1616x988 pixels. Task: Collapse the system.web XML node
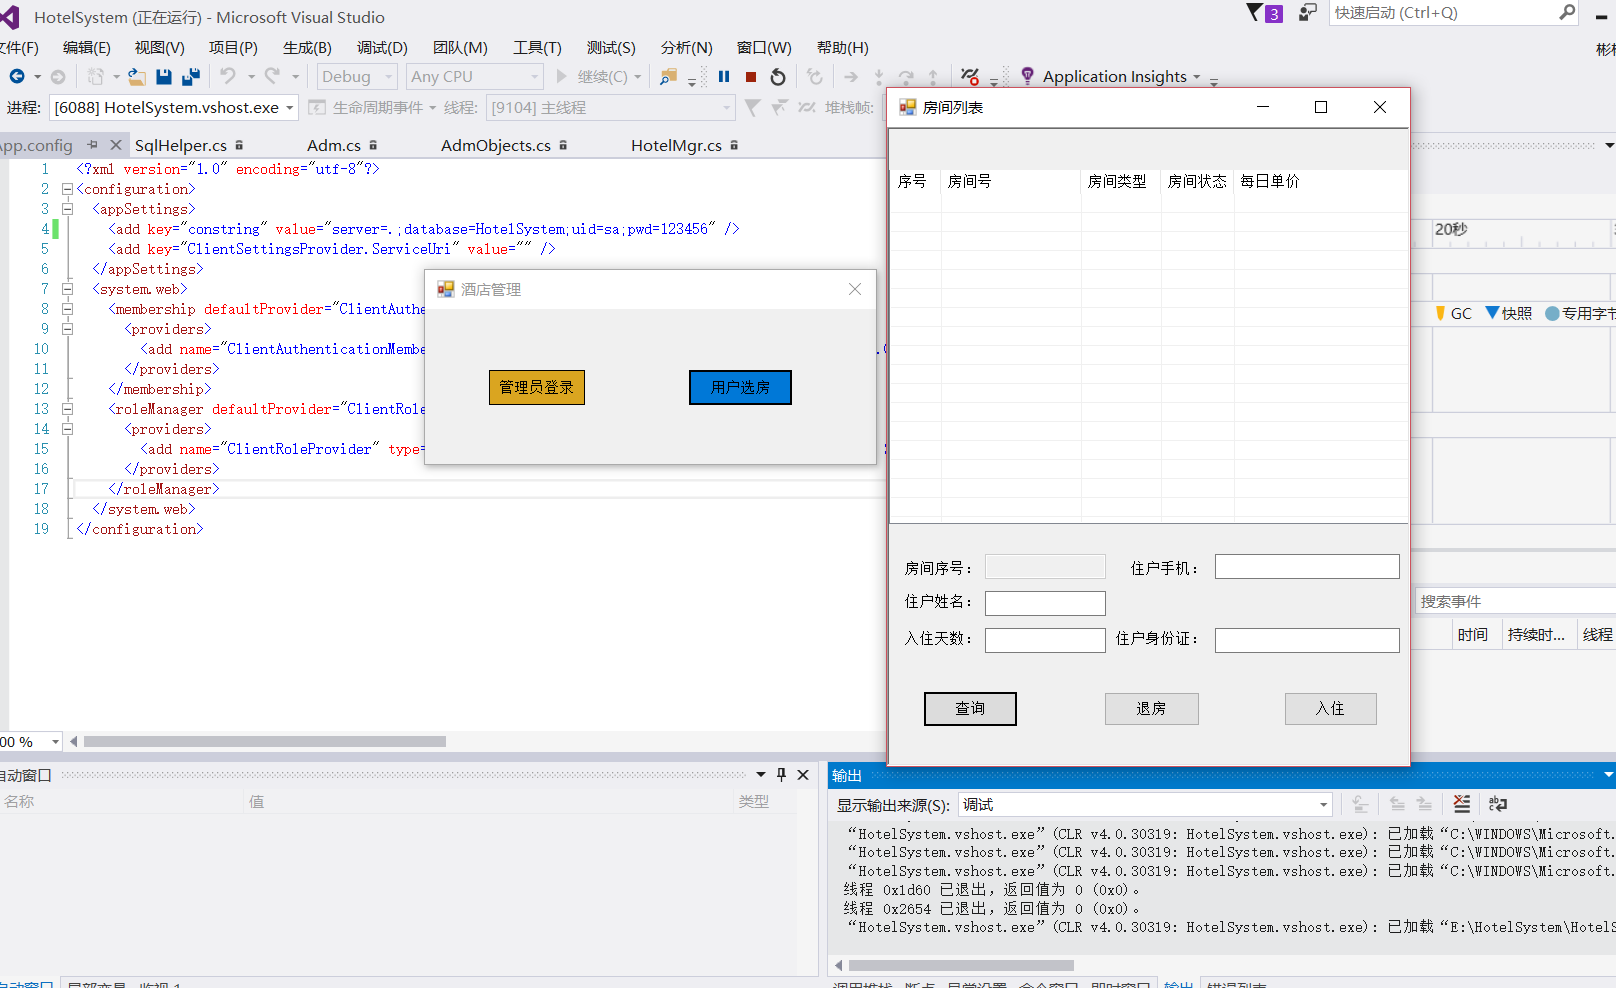pos(67,289)
